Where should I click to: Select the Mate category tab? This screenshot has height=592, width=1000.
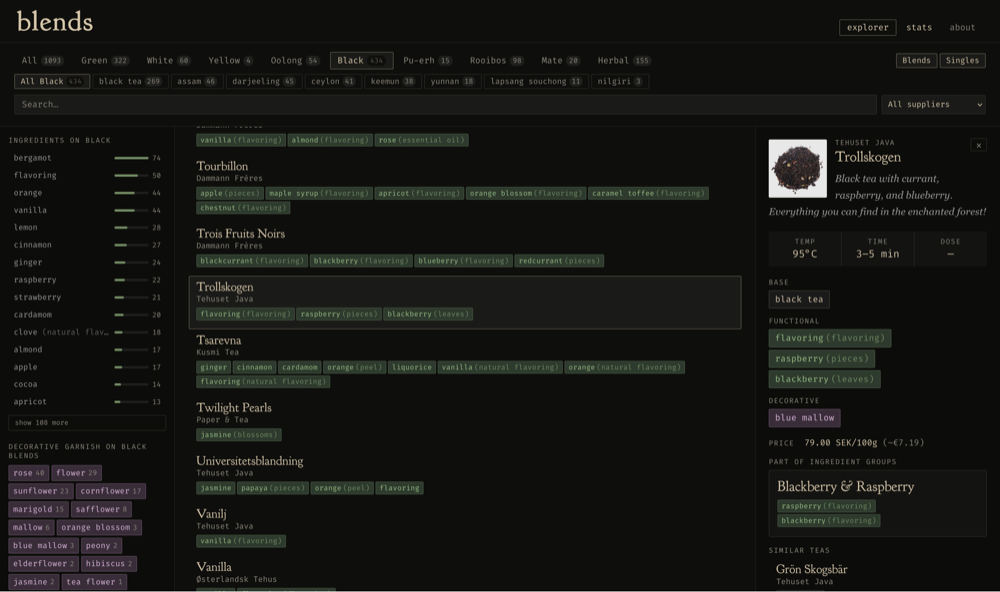click(561, 61)
